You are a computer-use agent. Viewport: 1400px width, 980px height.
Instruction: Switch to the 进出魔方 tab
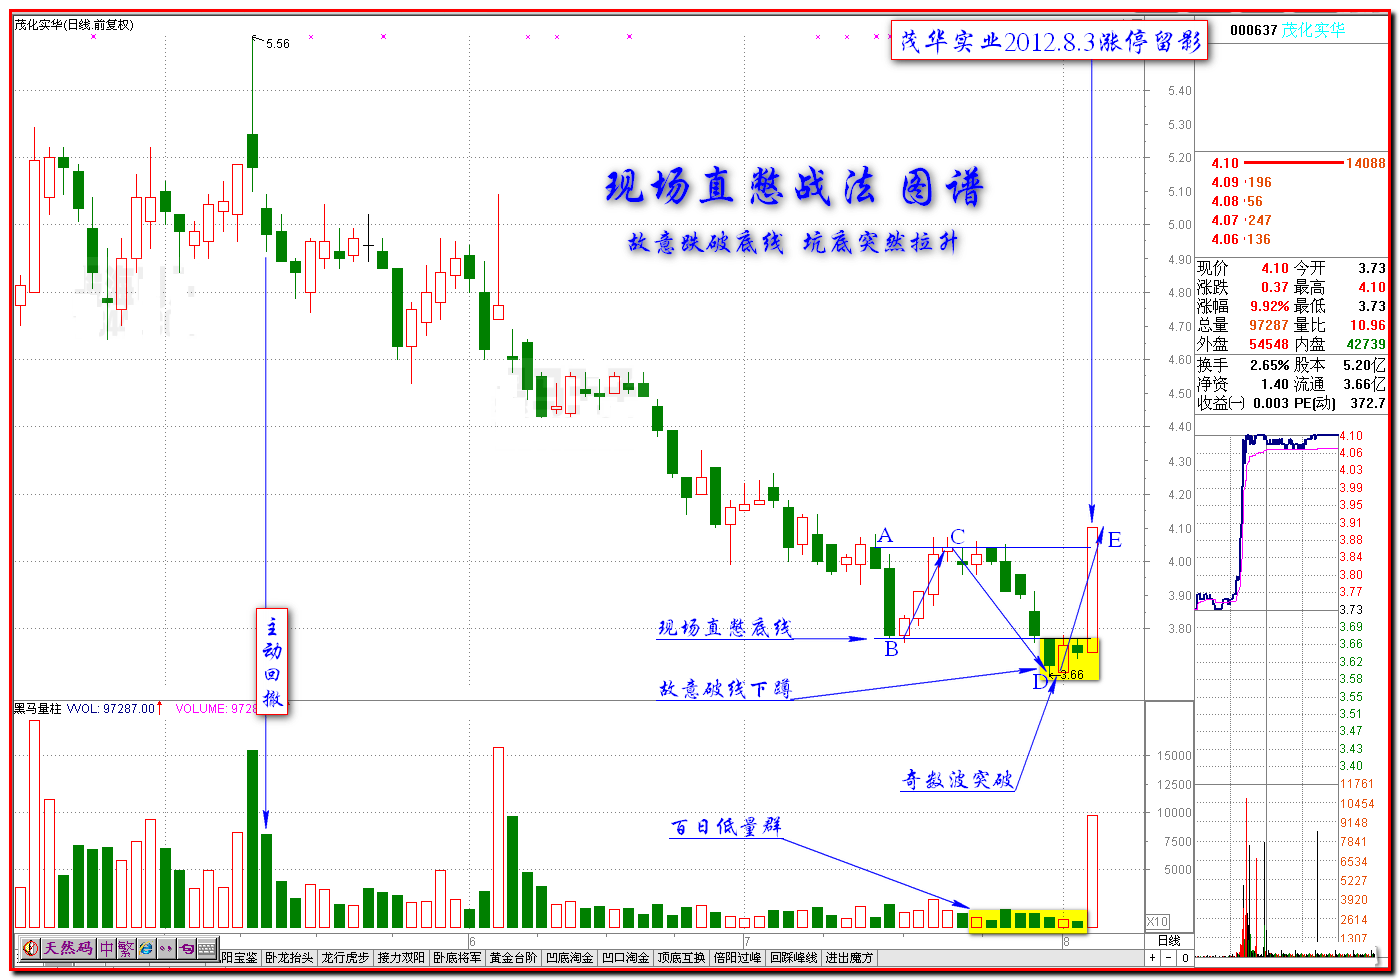[x=849, y=958]
